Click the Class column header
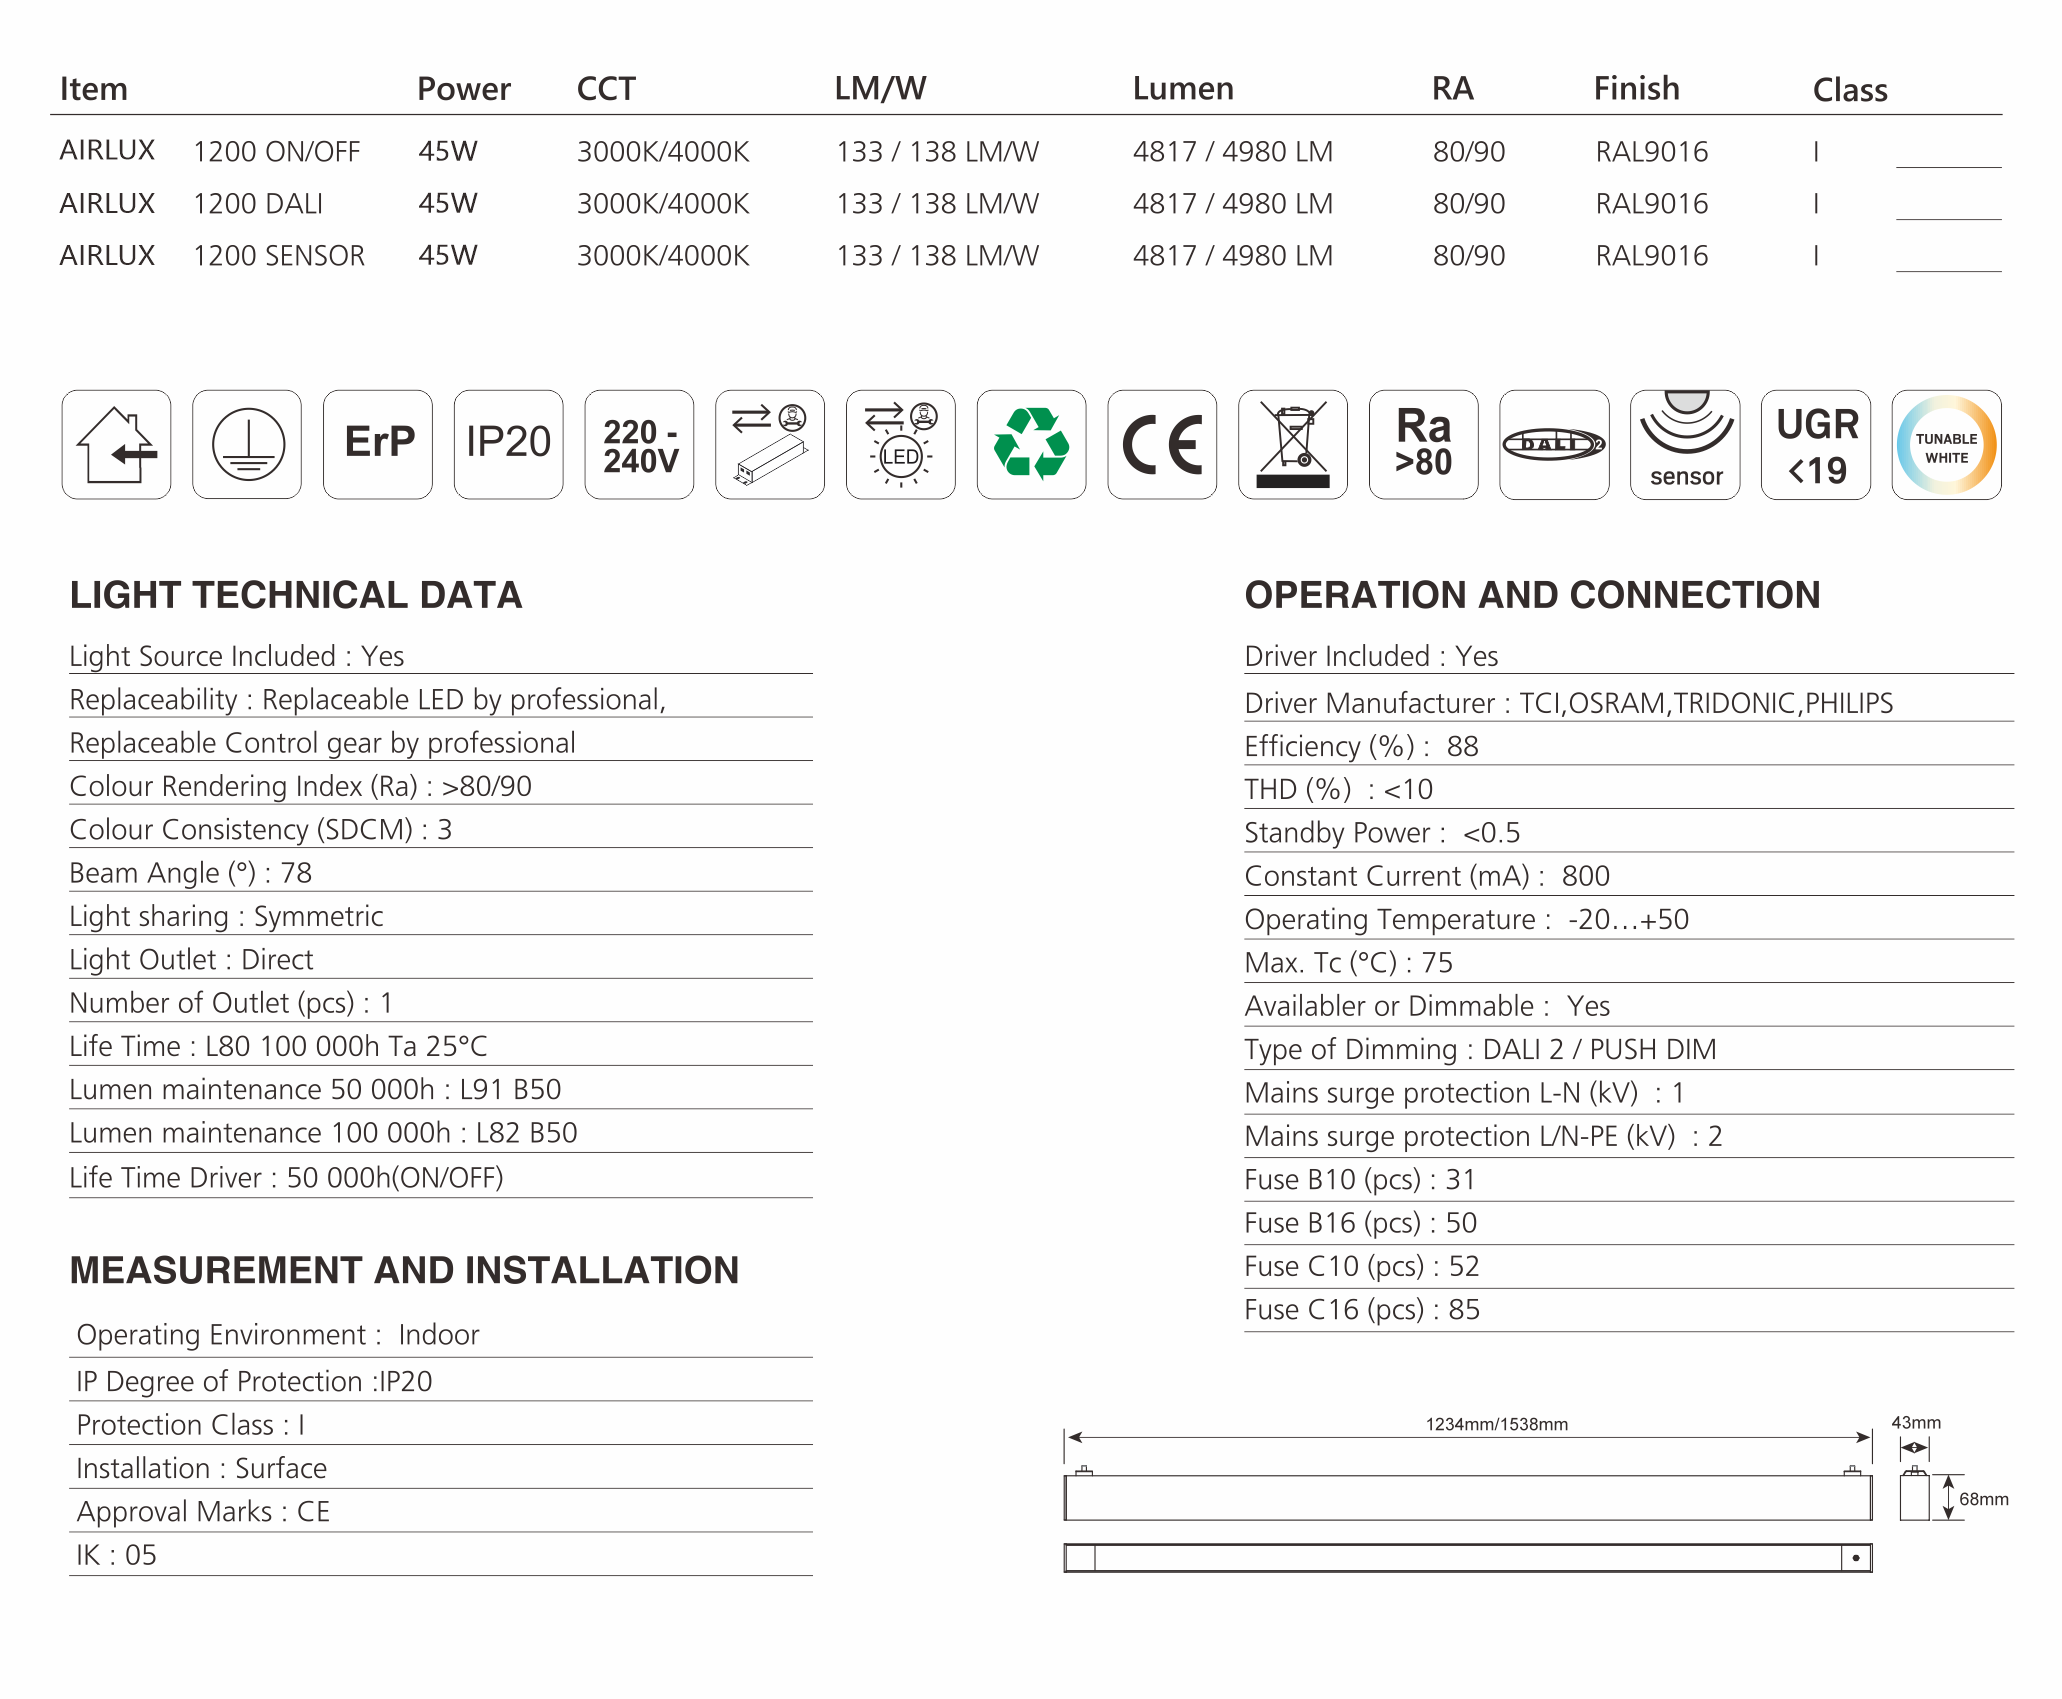This screenshot has height=1699, width=2062. coord(1850,91)
